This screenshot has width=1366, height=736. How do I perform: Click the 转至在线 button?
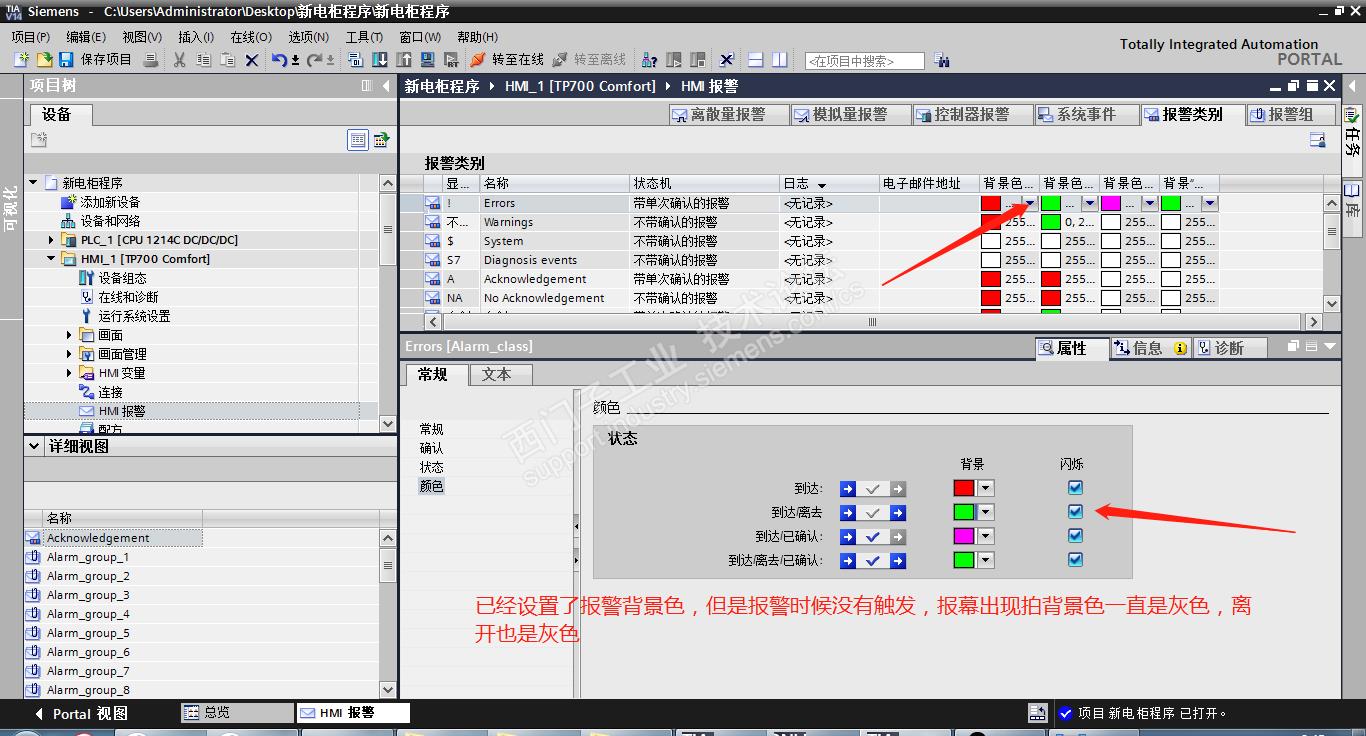click(508, 60)
